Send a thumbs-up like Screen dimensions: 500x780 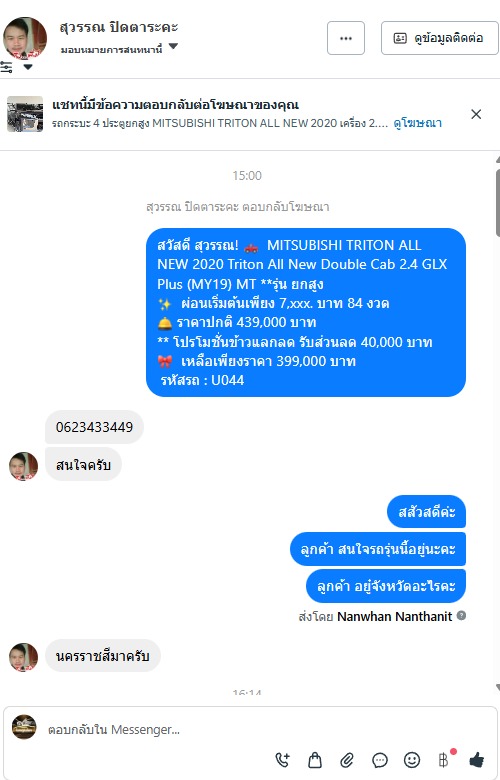477,760
